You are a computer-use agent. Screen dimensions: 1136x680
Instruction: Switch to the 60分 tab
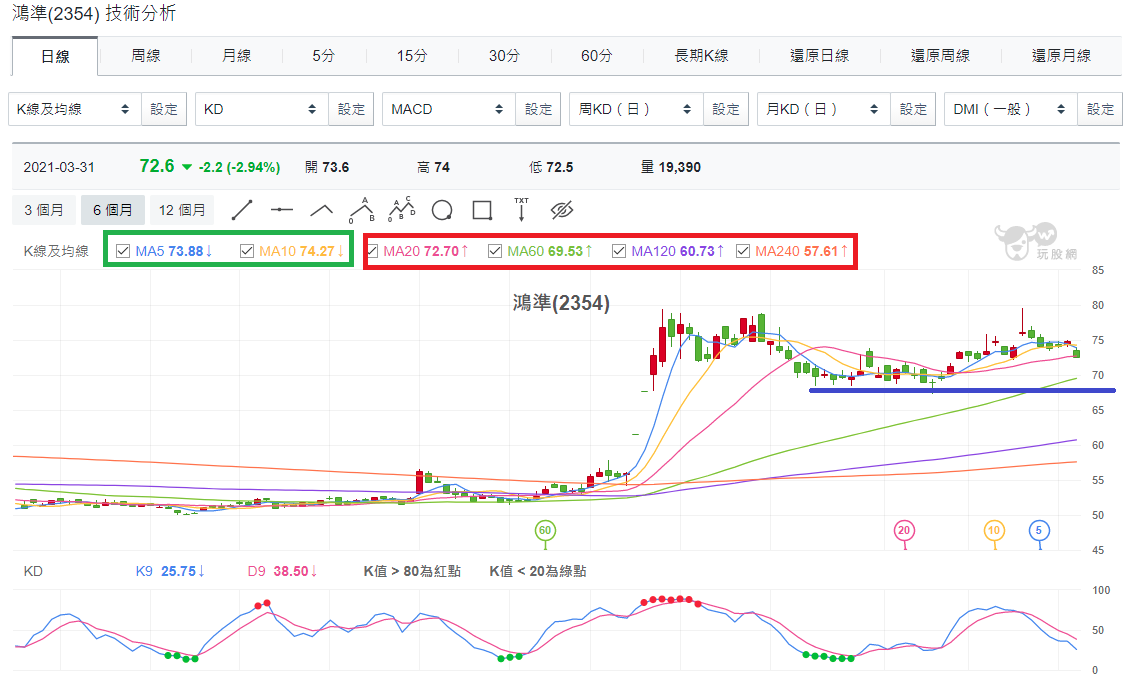pos(596,56)
